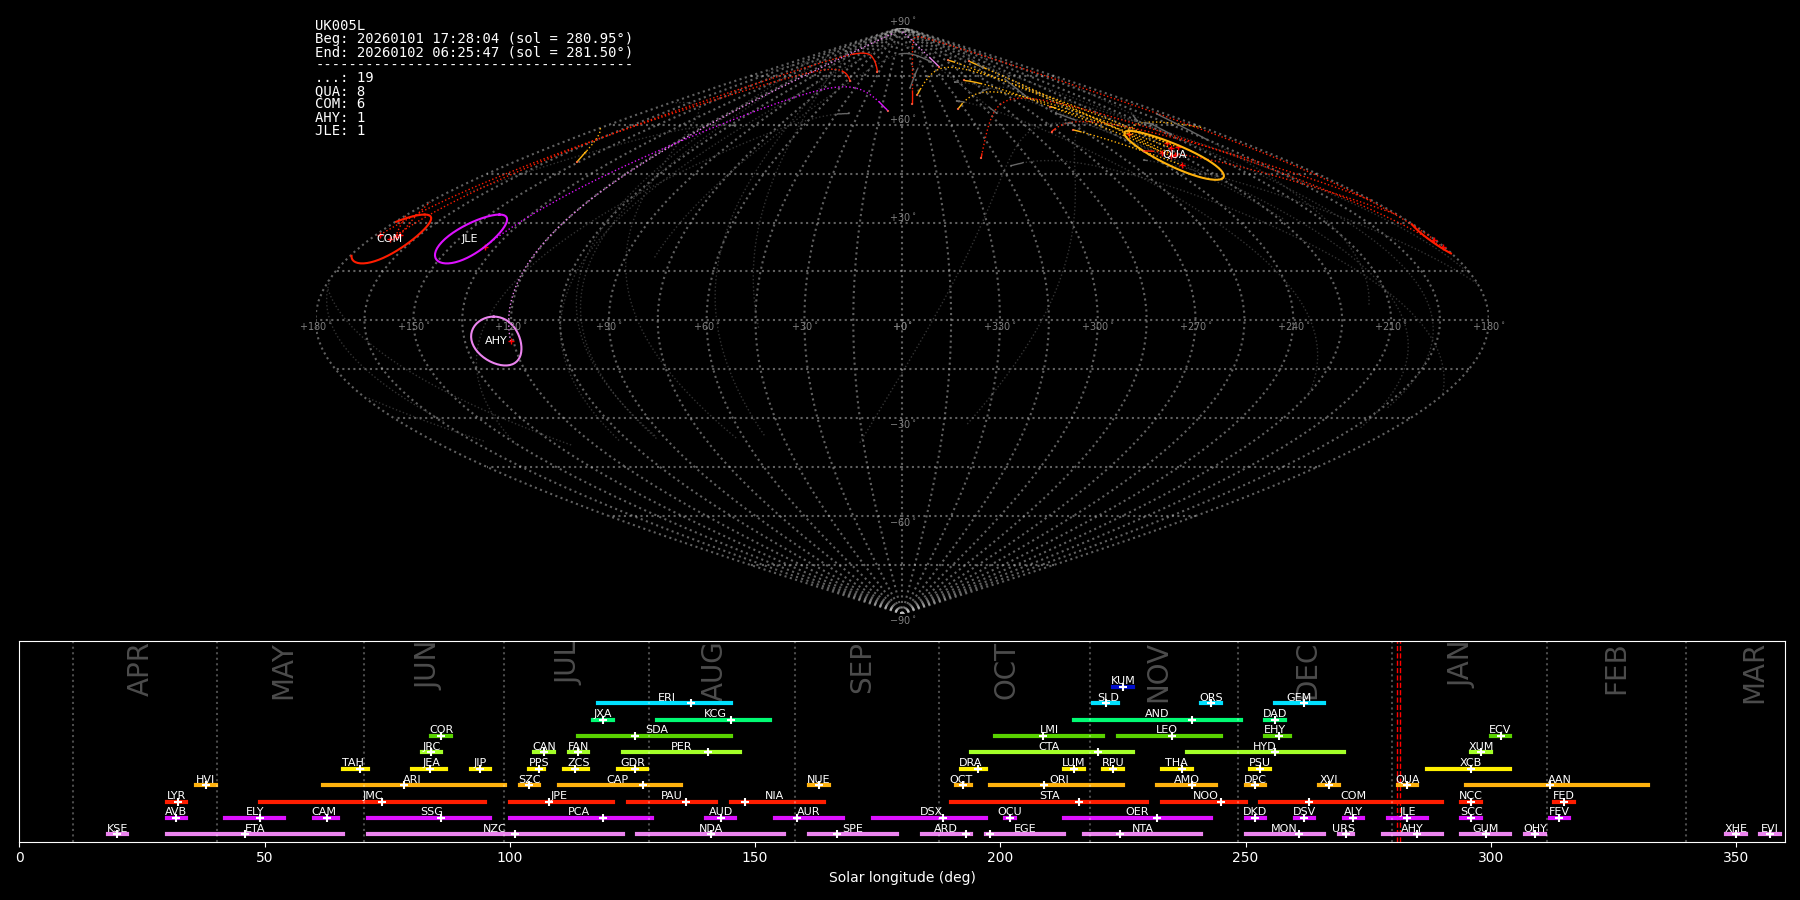
Task: Click the red dashed current solar longitude line
Action: [1398, 740]
